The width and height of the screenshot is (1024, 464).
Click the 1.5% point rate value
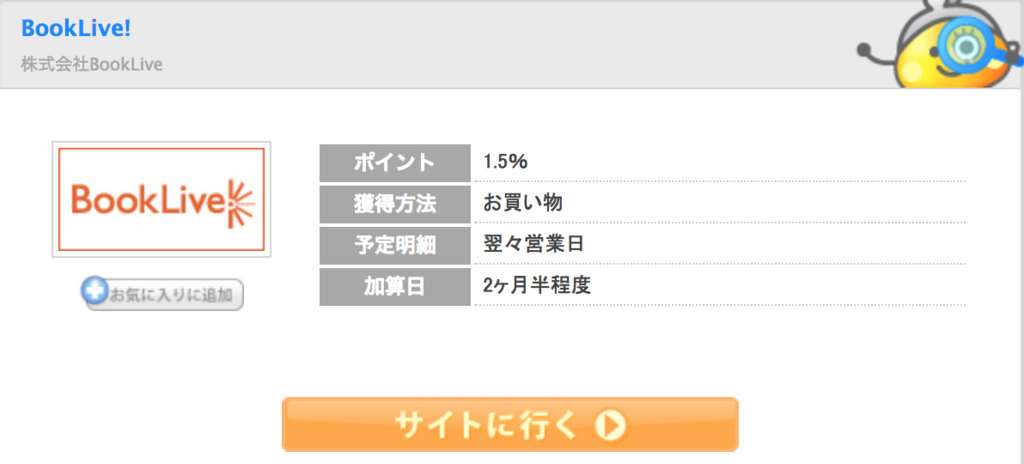[x=505, y=161]
